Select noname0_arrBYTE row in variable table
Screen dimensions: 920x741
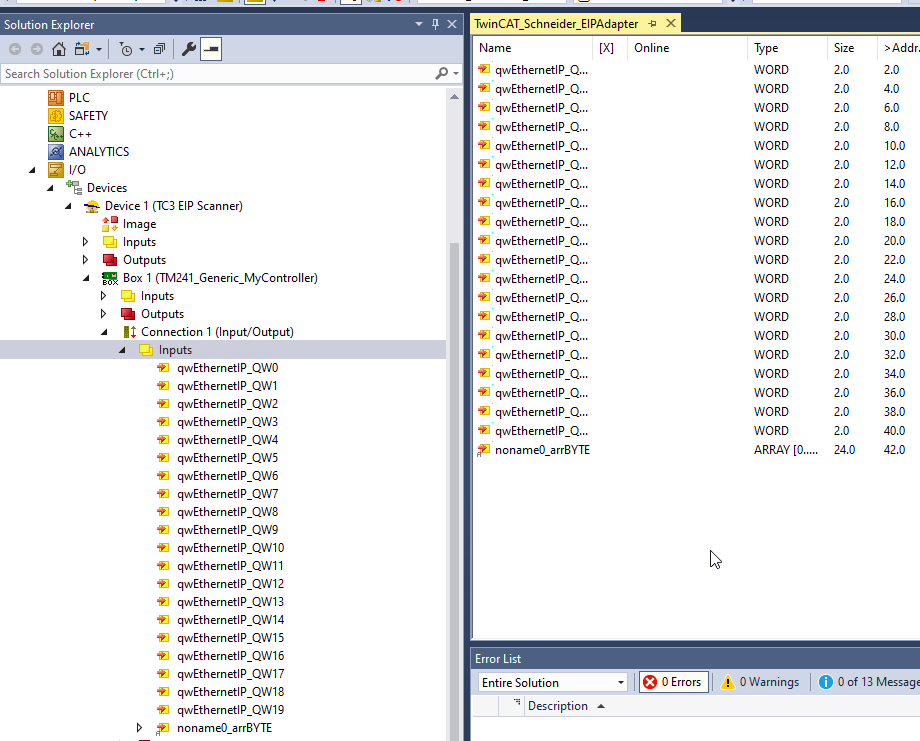(697, 450)
